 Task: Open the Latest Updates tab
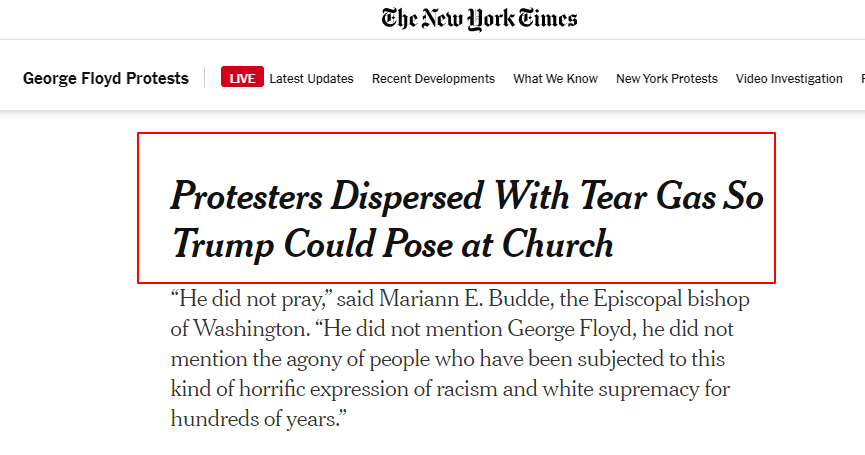(311, 79)
